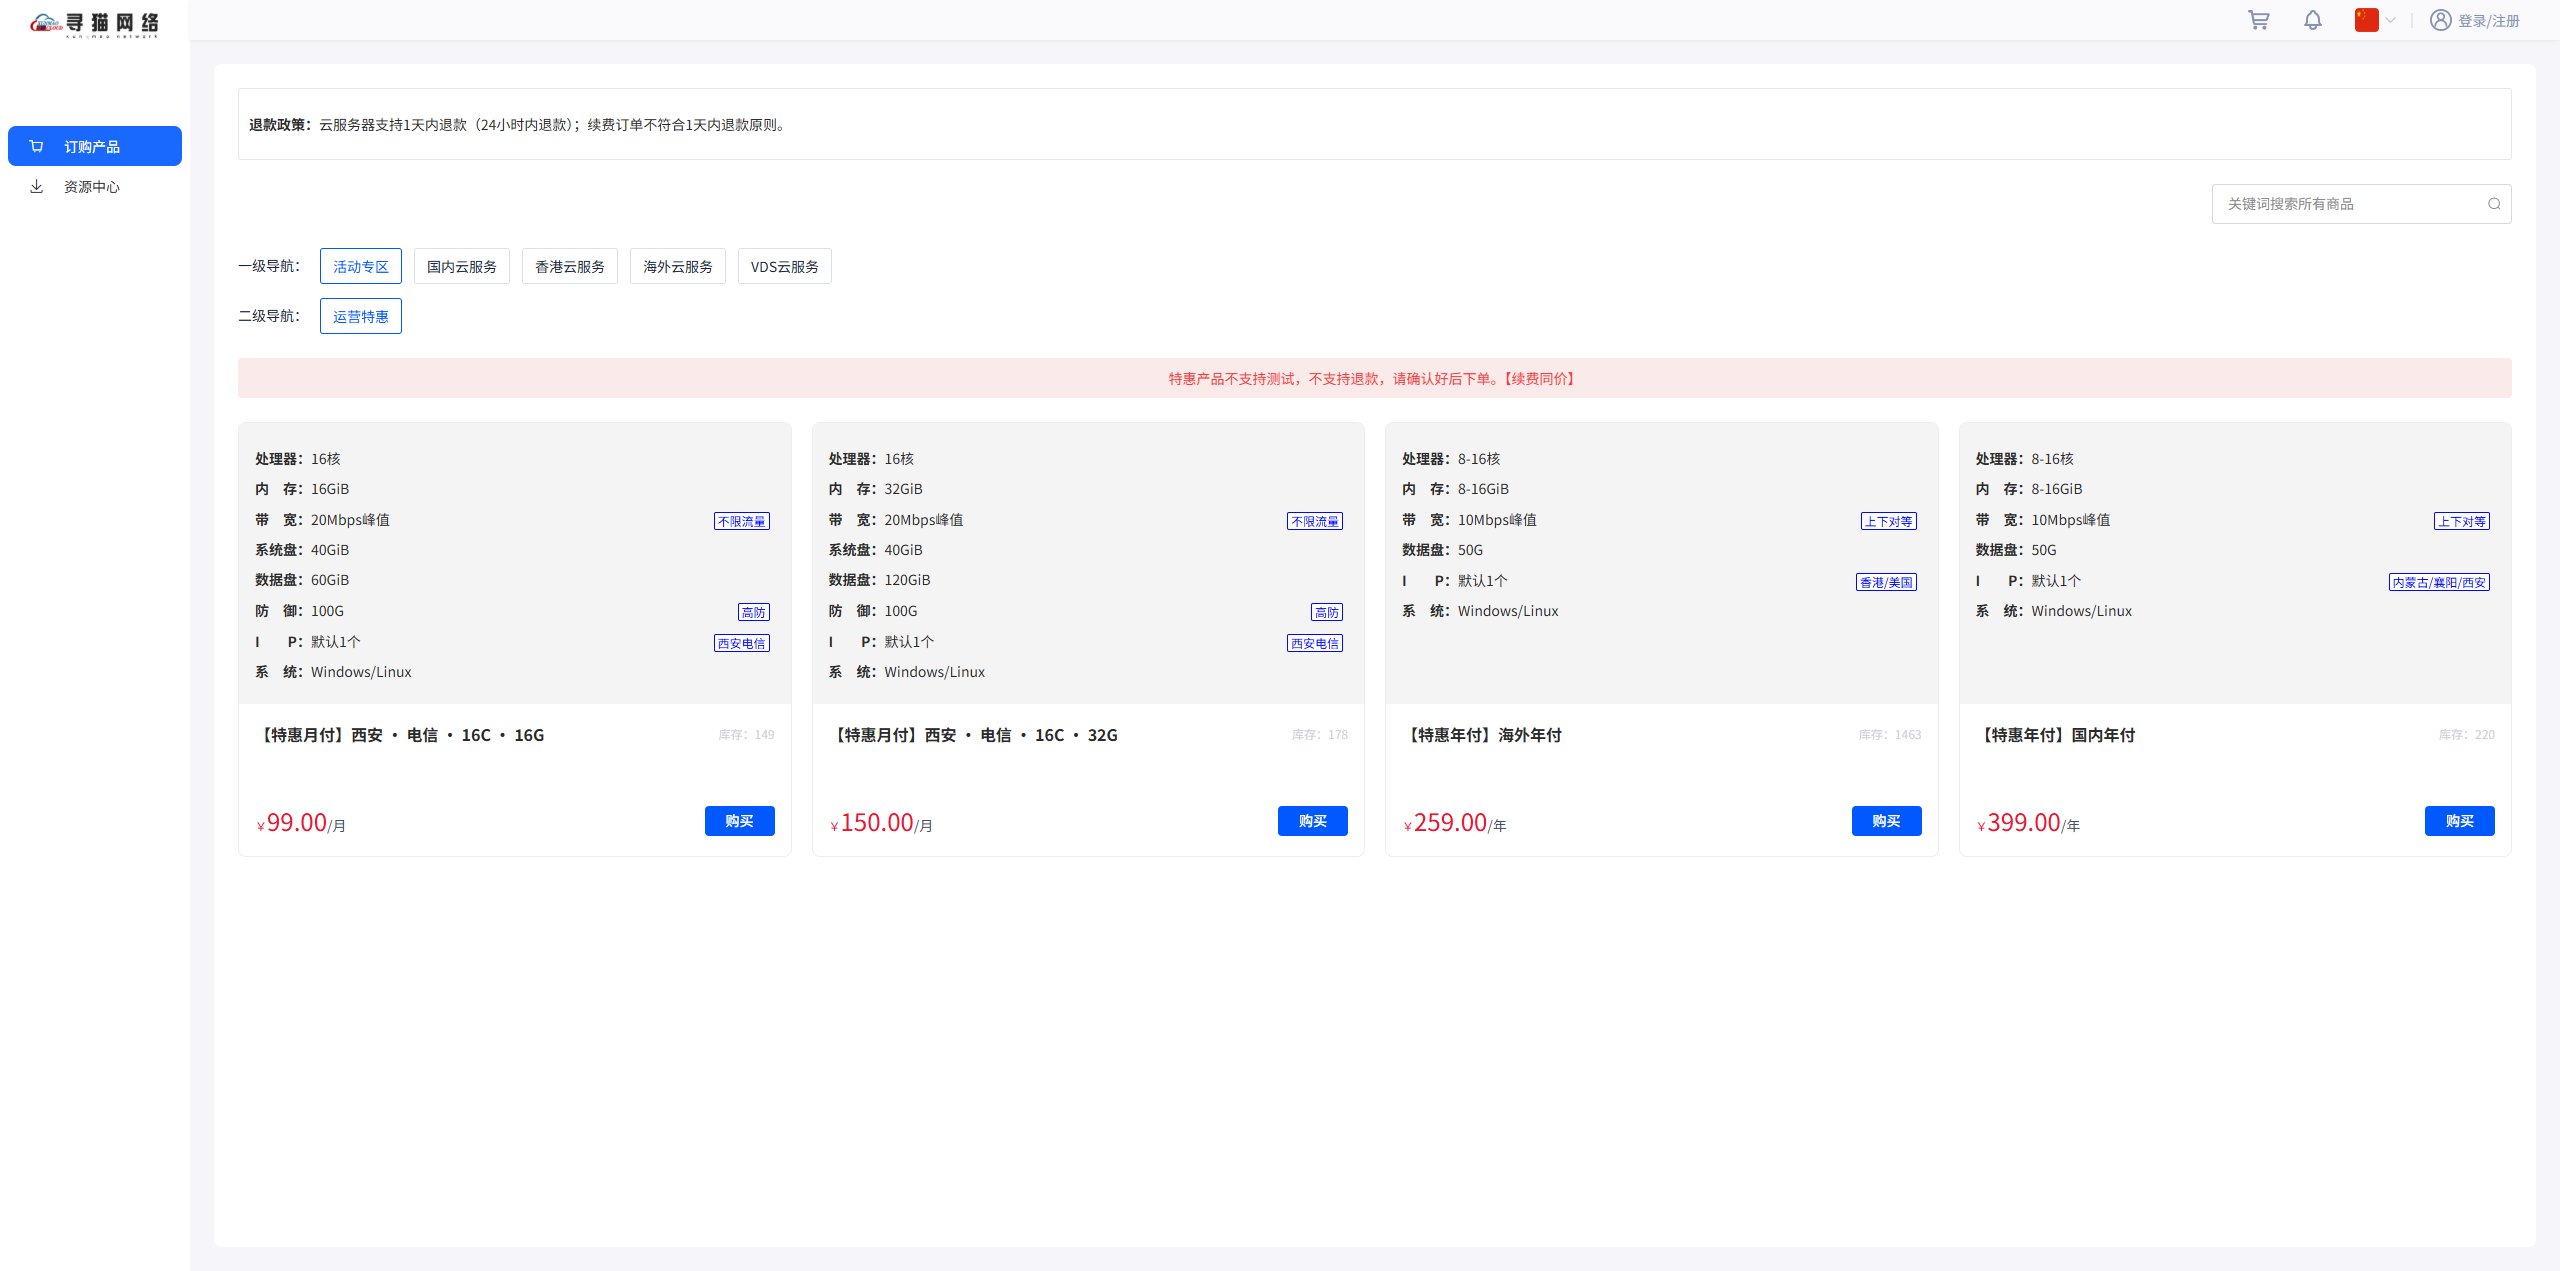This screenshot has height=1271, width=2560.
Task: Click price ¥399.00/年
Action: click(2028, 823)
